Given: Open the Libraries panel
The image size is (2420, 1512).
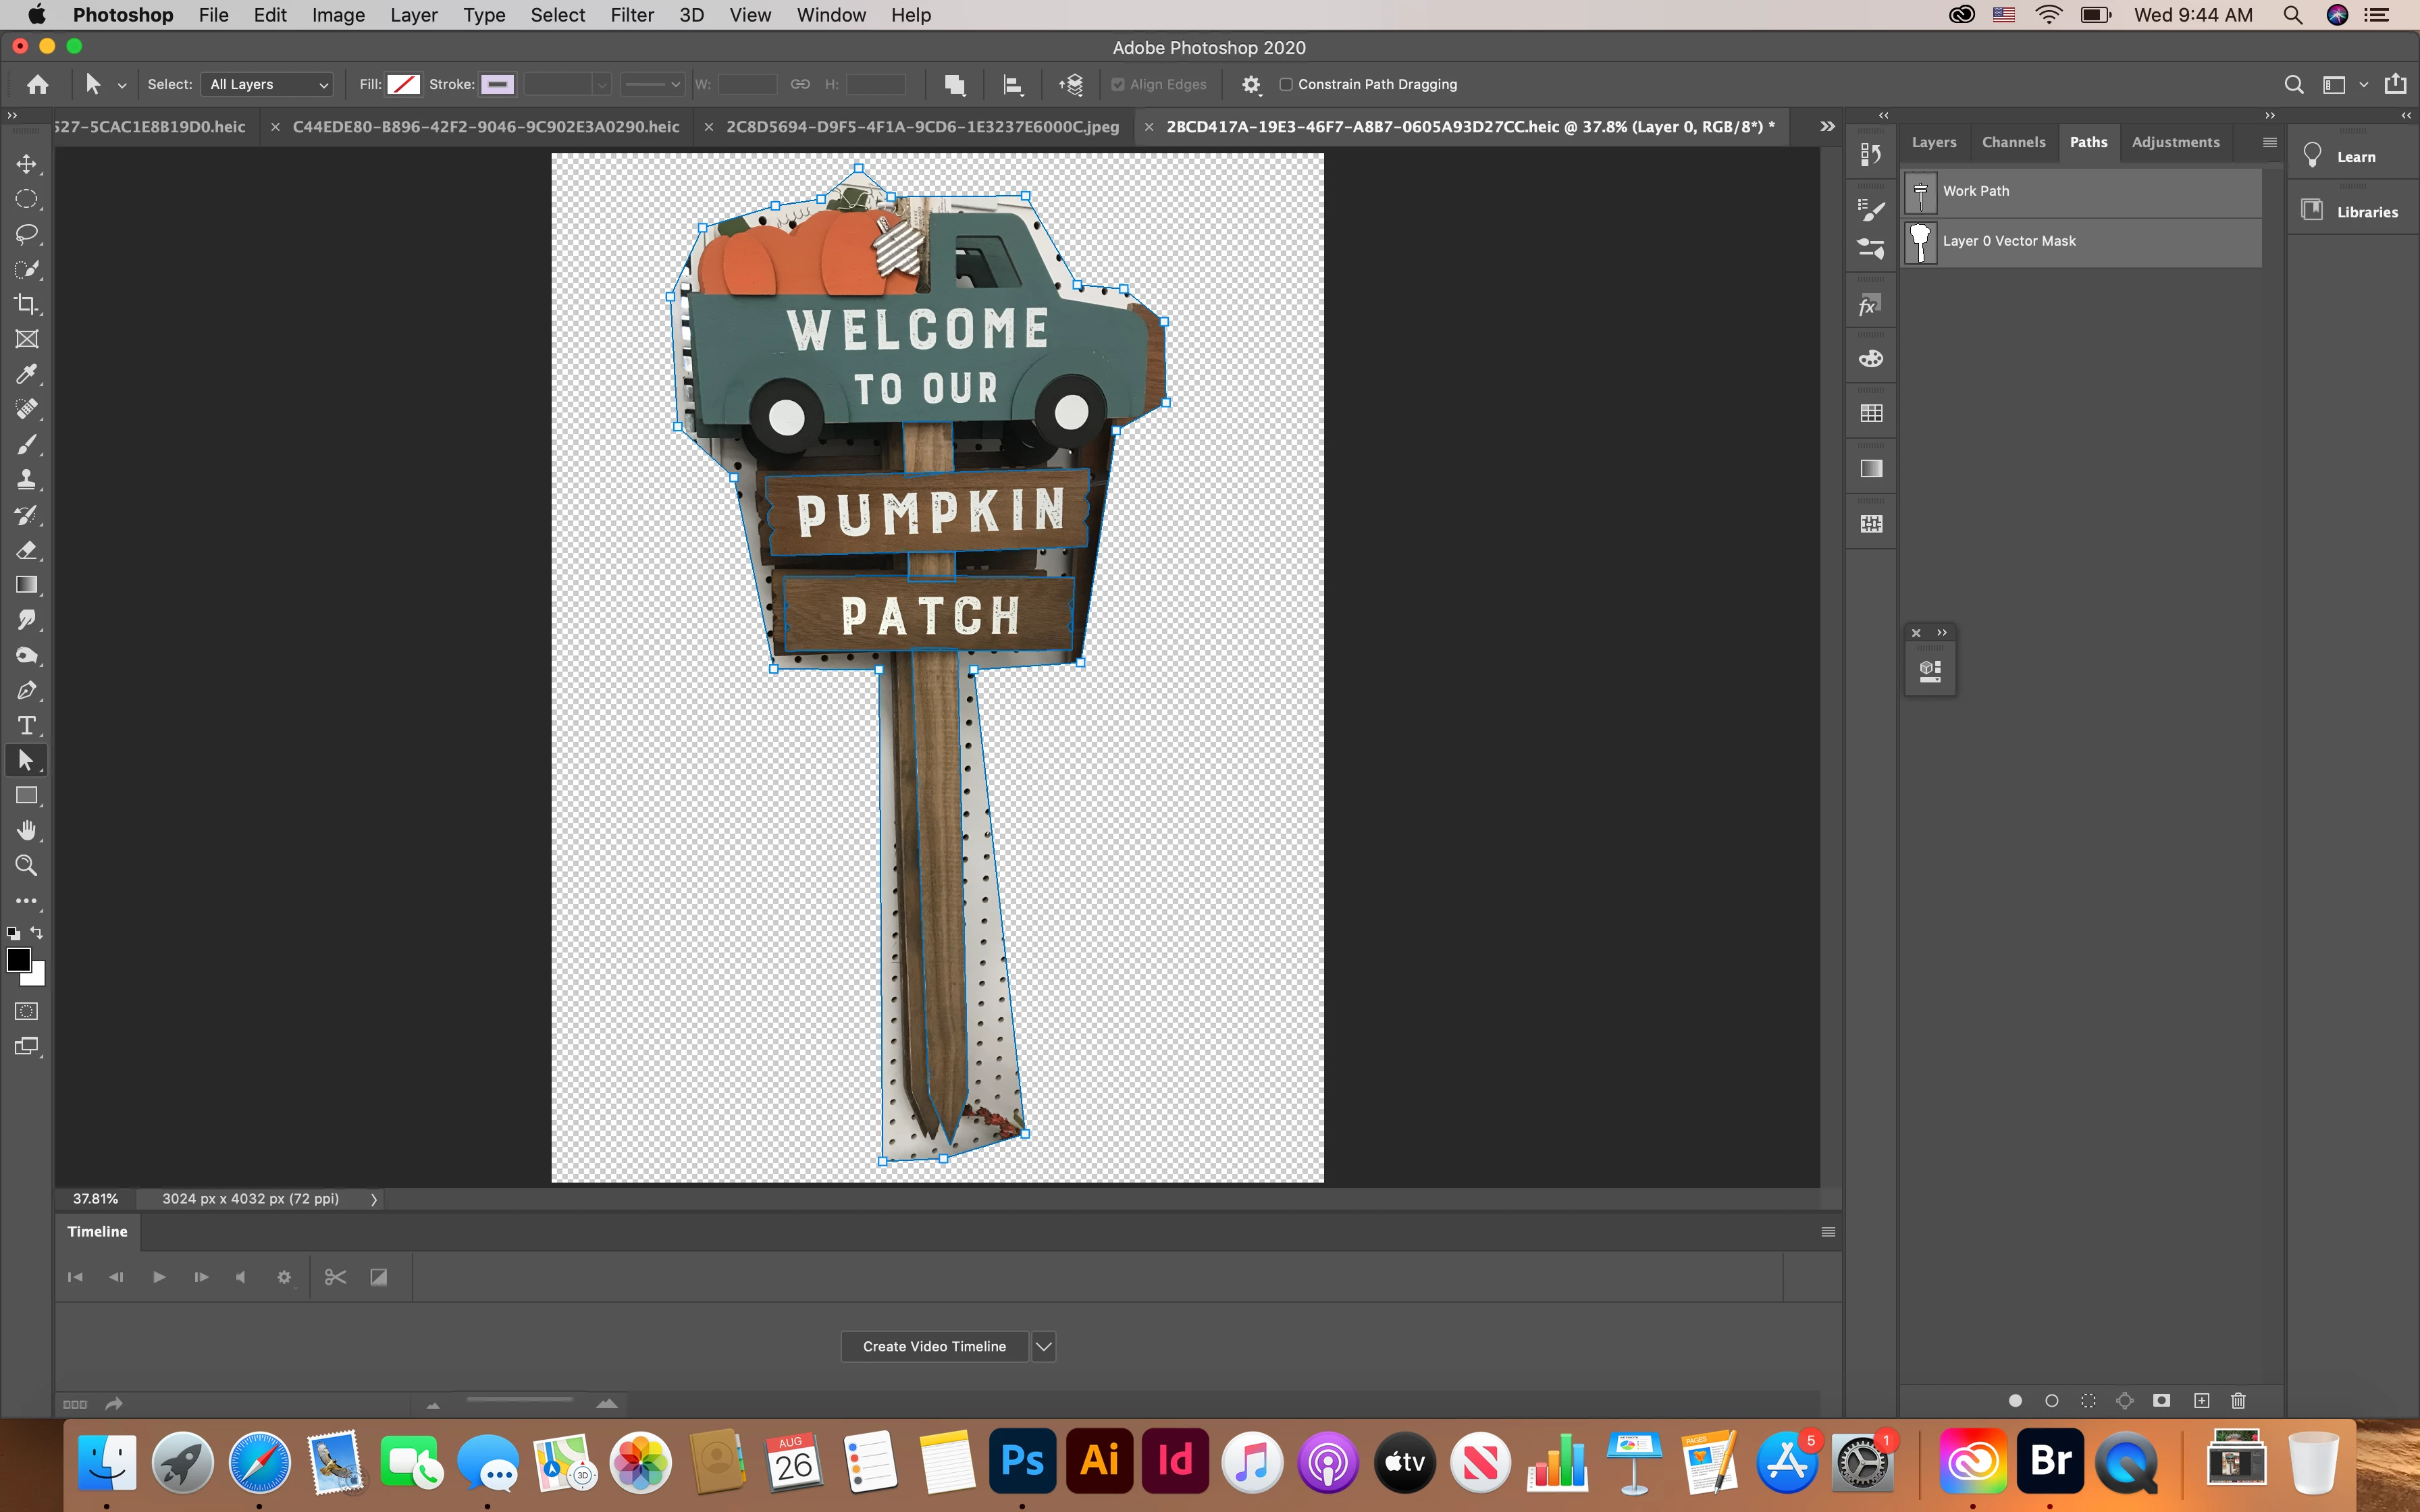Looking at the screenshot, I should tap(2366, 212).
